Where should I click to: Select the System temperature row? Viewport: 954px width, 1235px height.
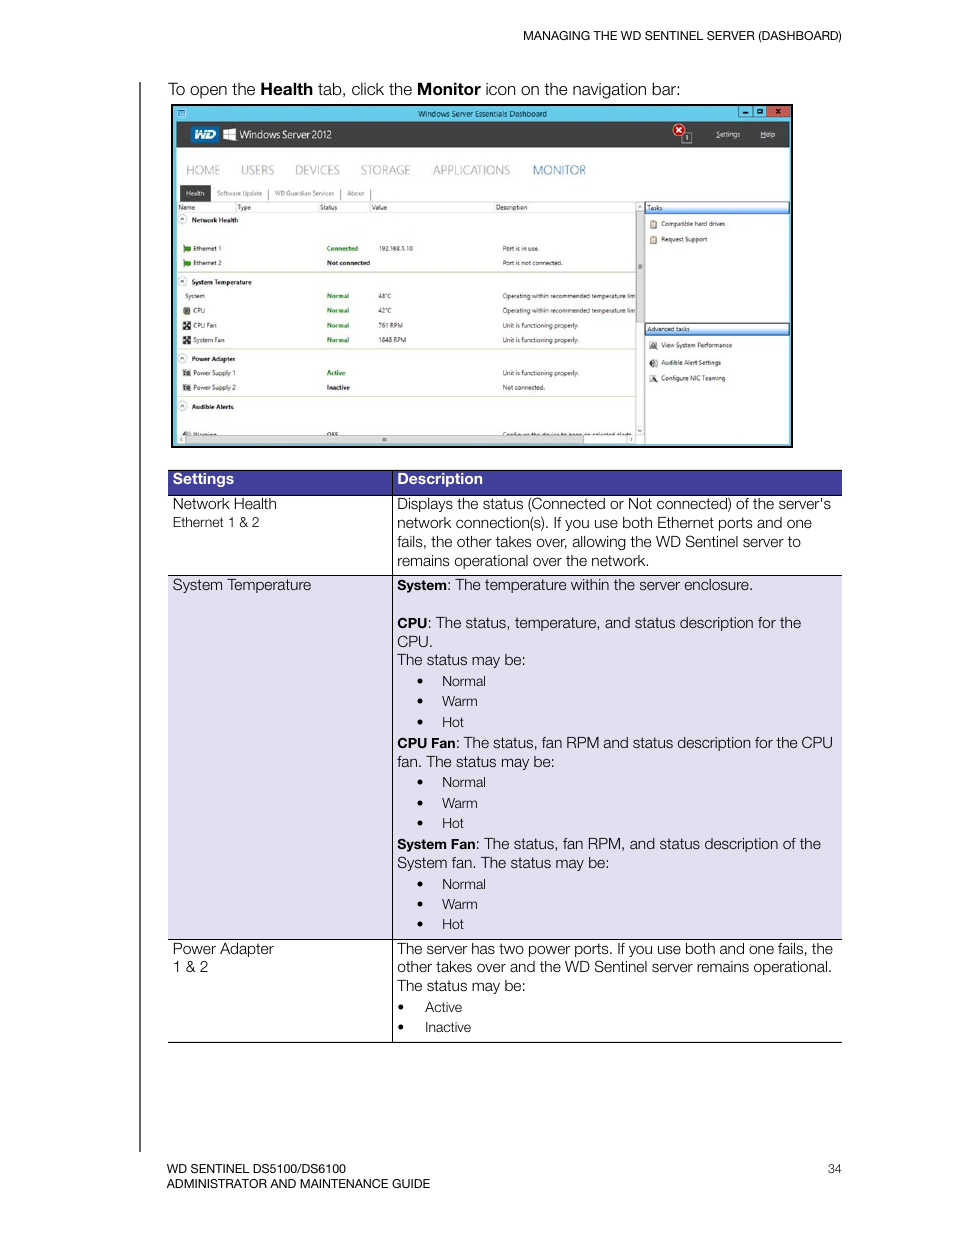pyautogui.click(x=407, y=296)
